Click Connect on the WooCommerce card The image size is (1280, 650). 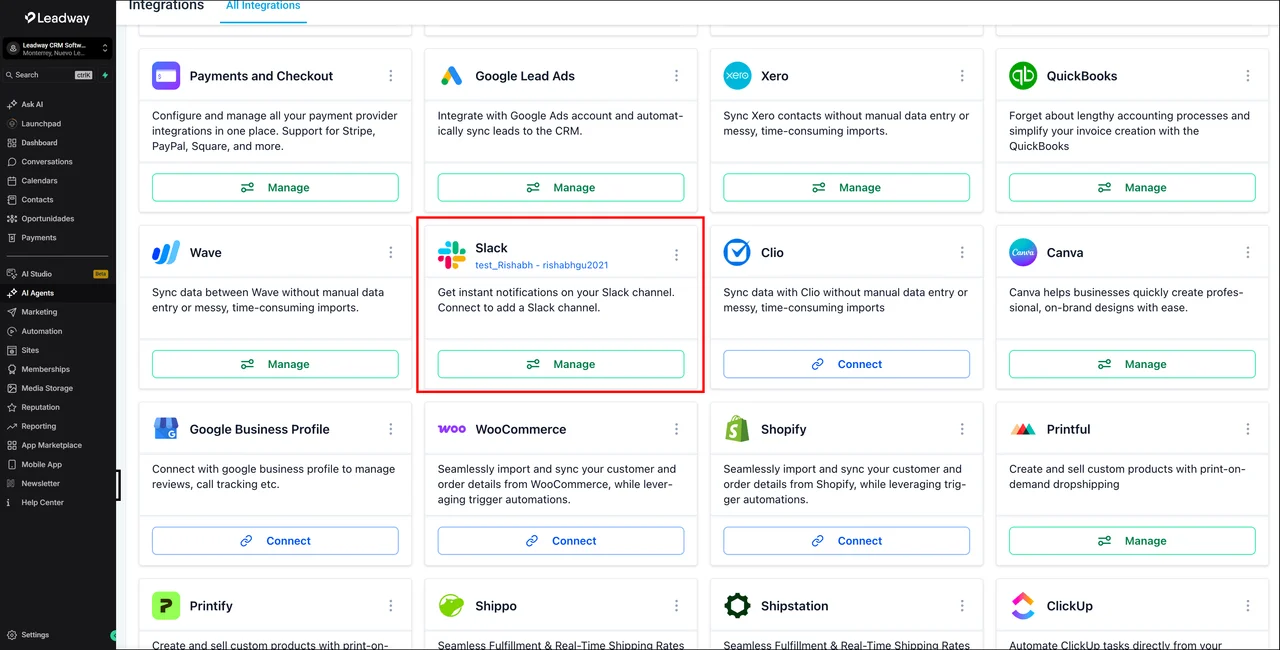[x=561, y=541]
